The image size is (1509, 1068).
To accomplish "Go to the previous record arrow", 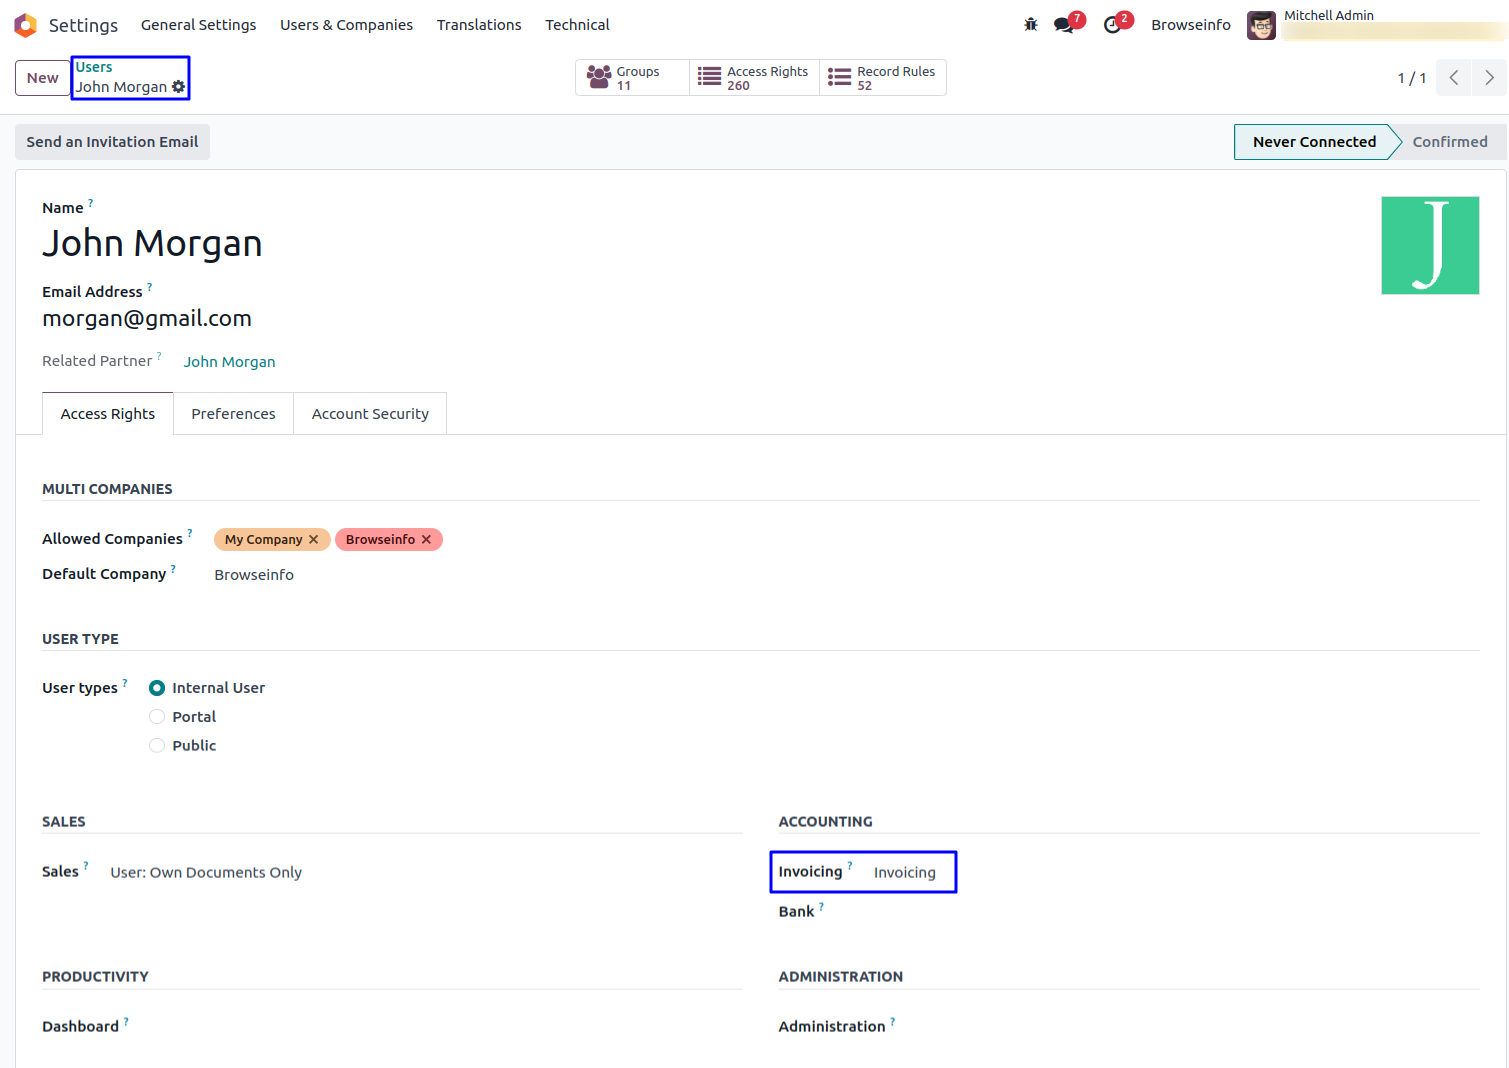I will (x=1454, y=78).
